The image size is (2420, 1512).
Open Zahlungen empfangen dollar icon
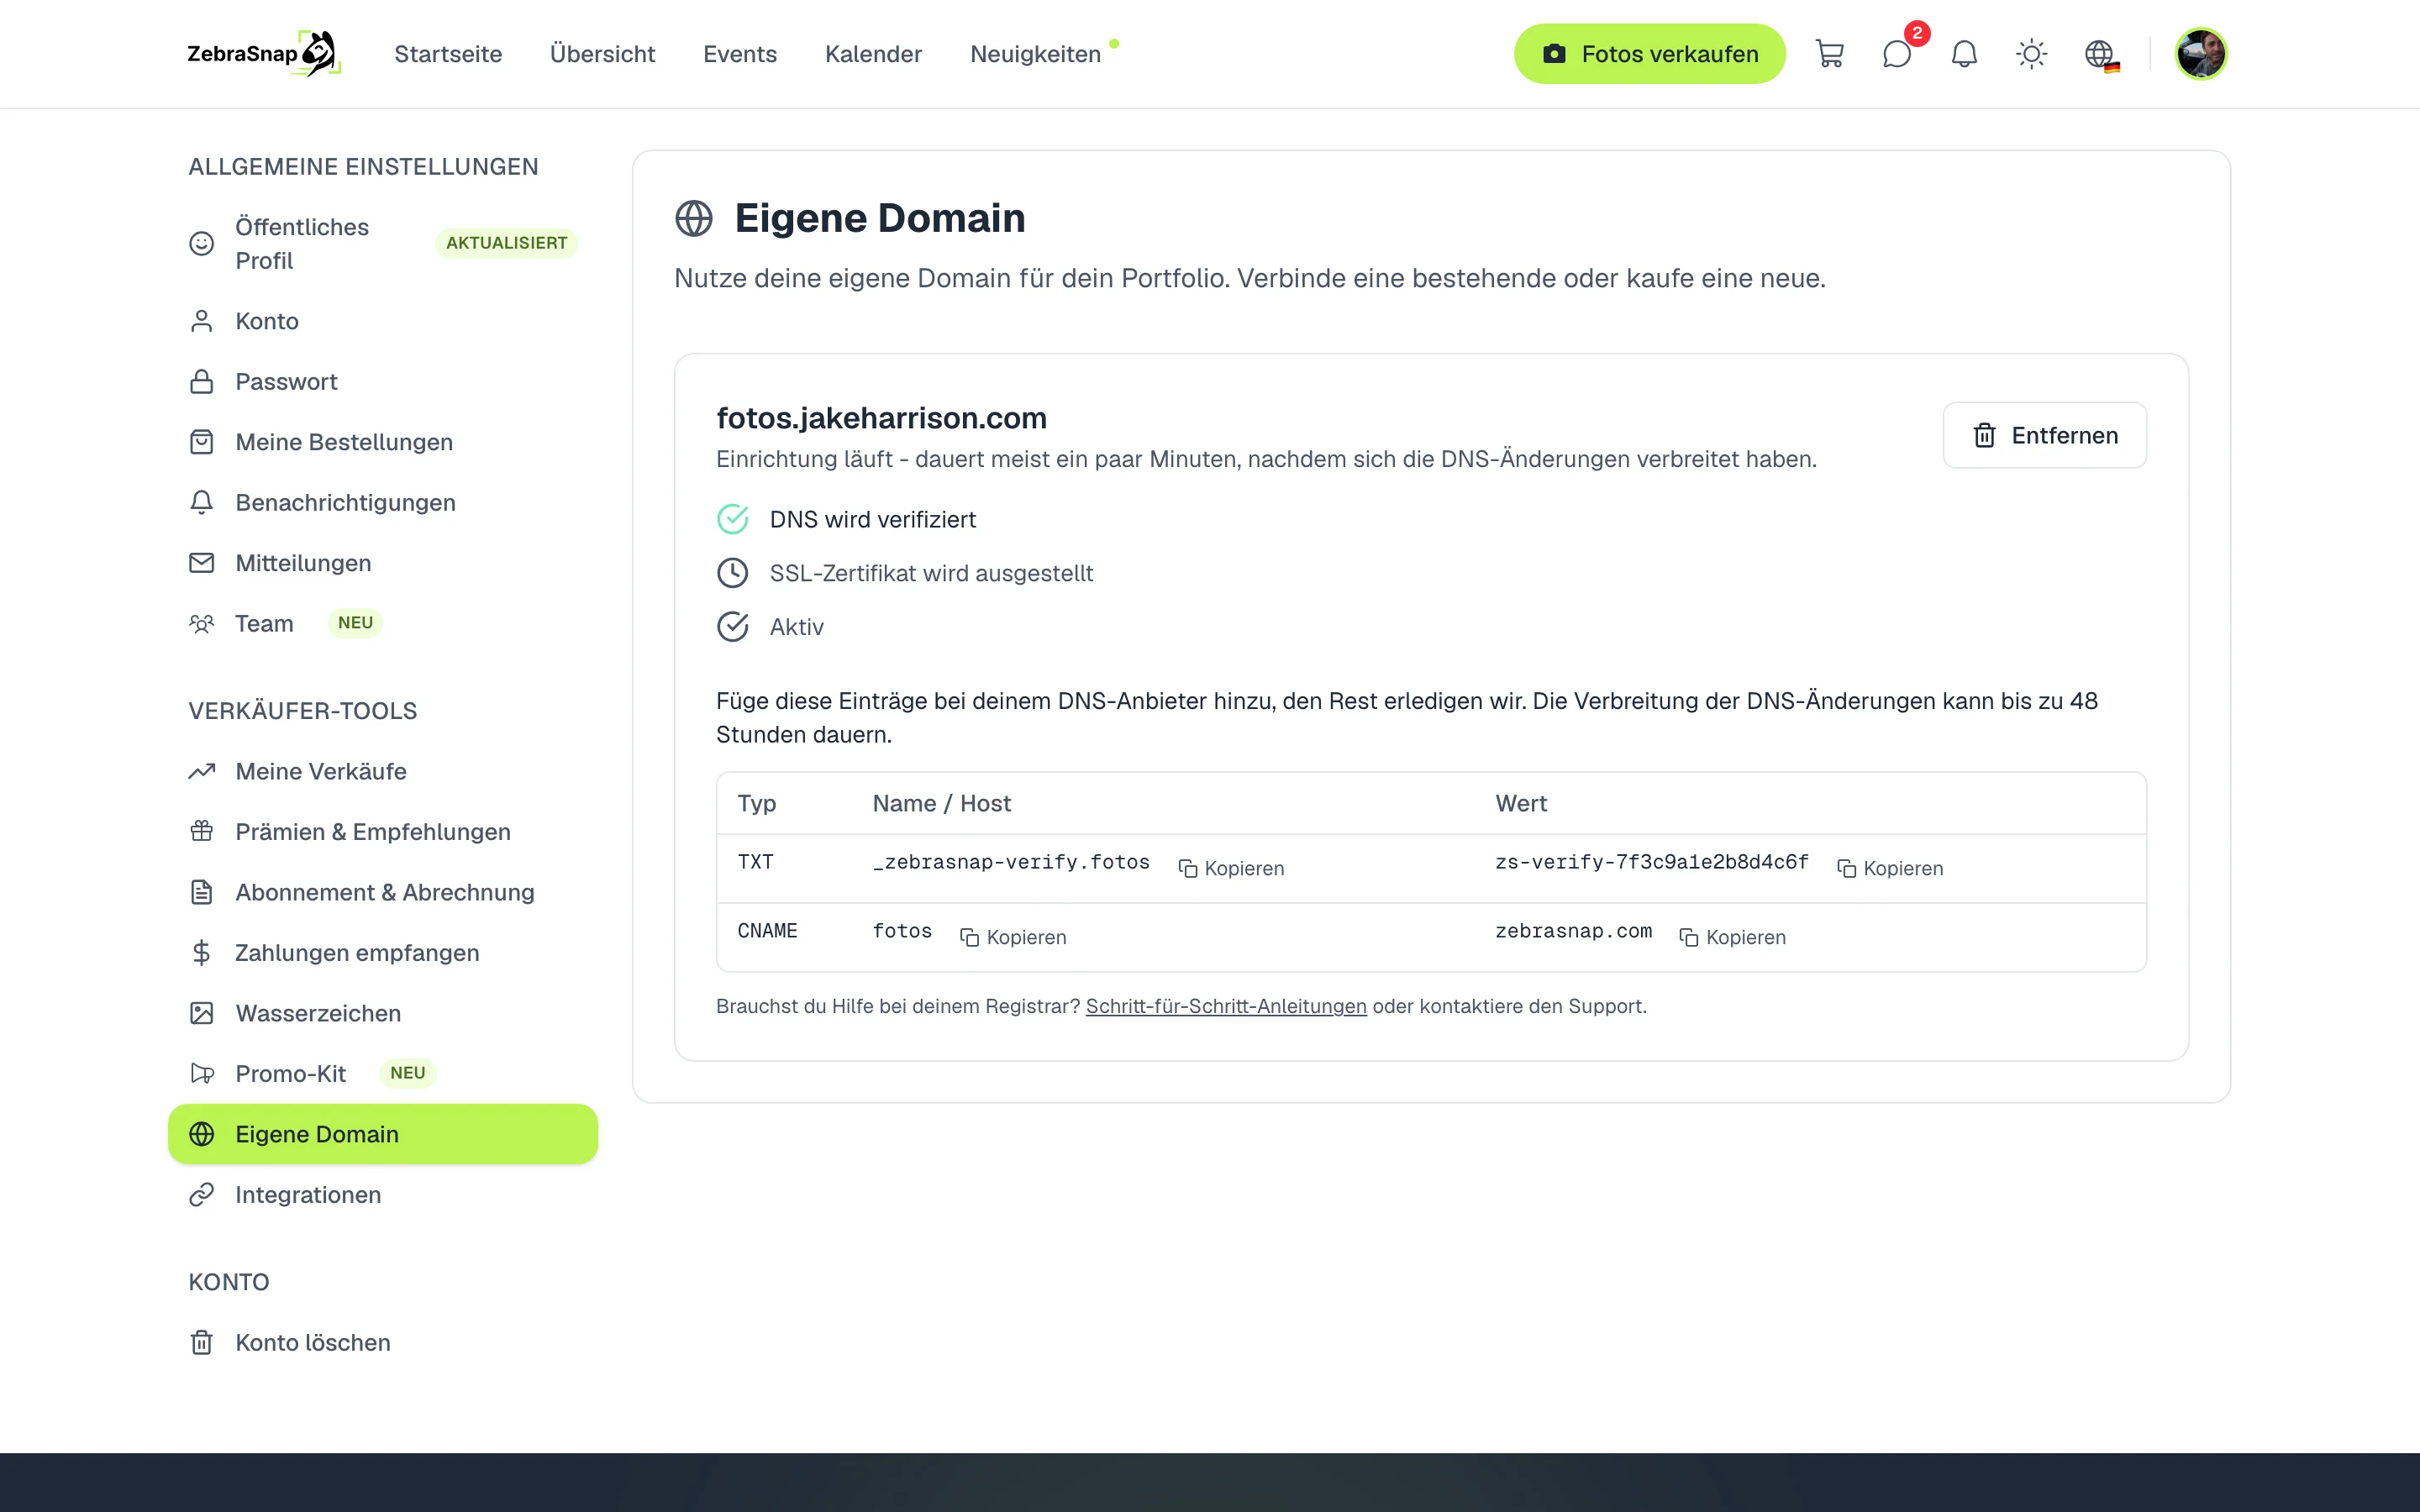[x=383, y=953]
